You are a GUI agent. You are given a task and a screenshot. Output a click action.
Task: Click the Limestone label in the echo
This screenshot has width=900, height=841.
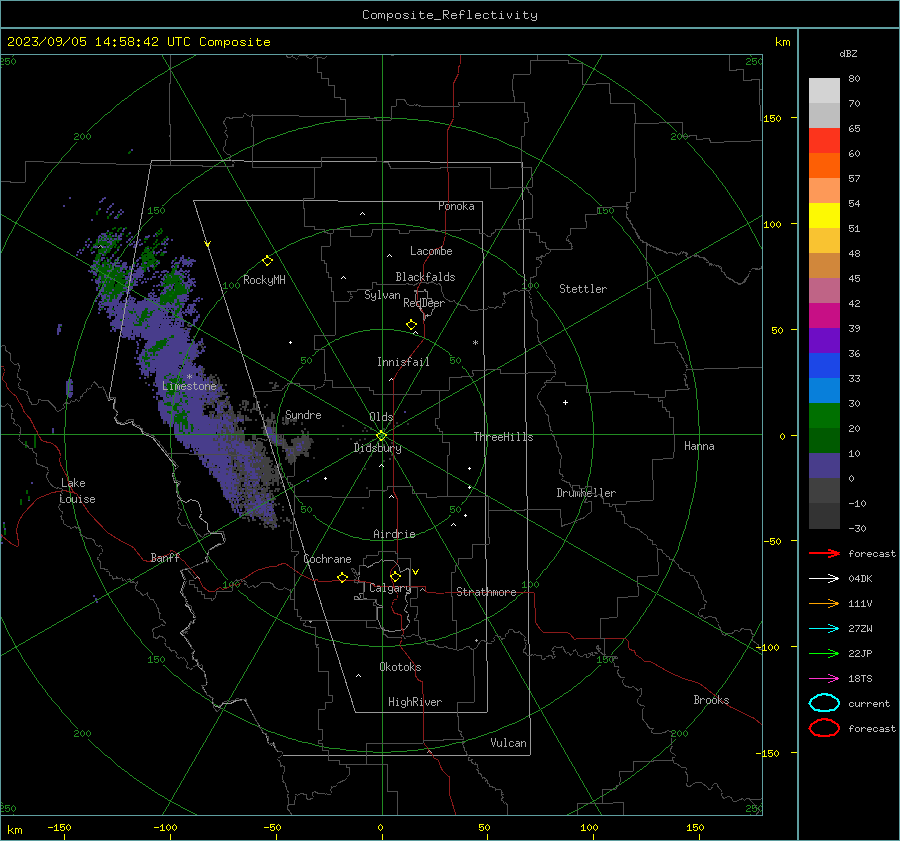(x=189, y=386)
